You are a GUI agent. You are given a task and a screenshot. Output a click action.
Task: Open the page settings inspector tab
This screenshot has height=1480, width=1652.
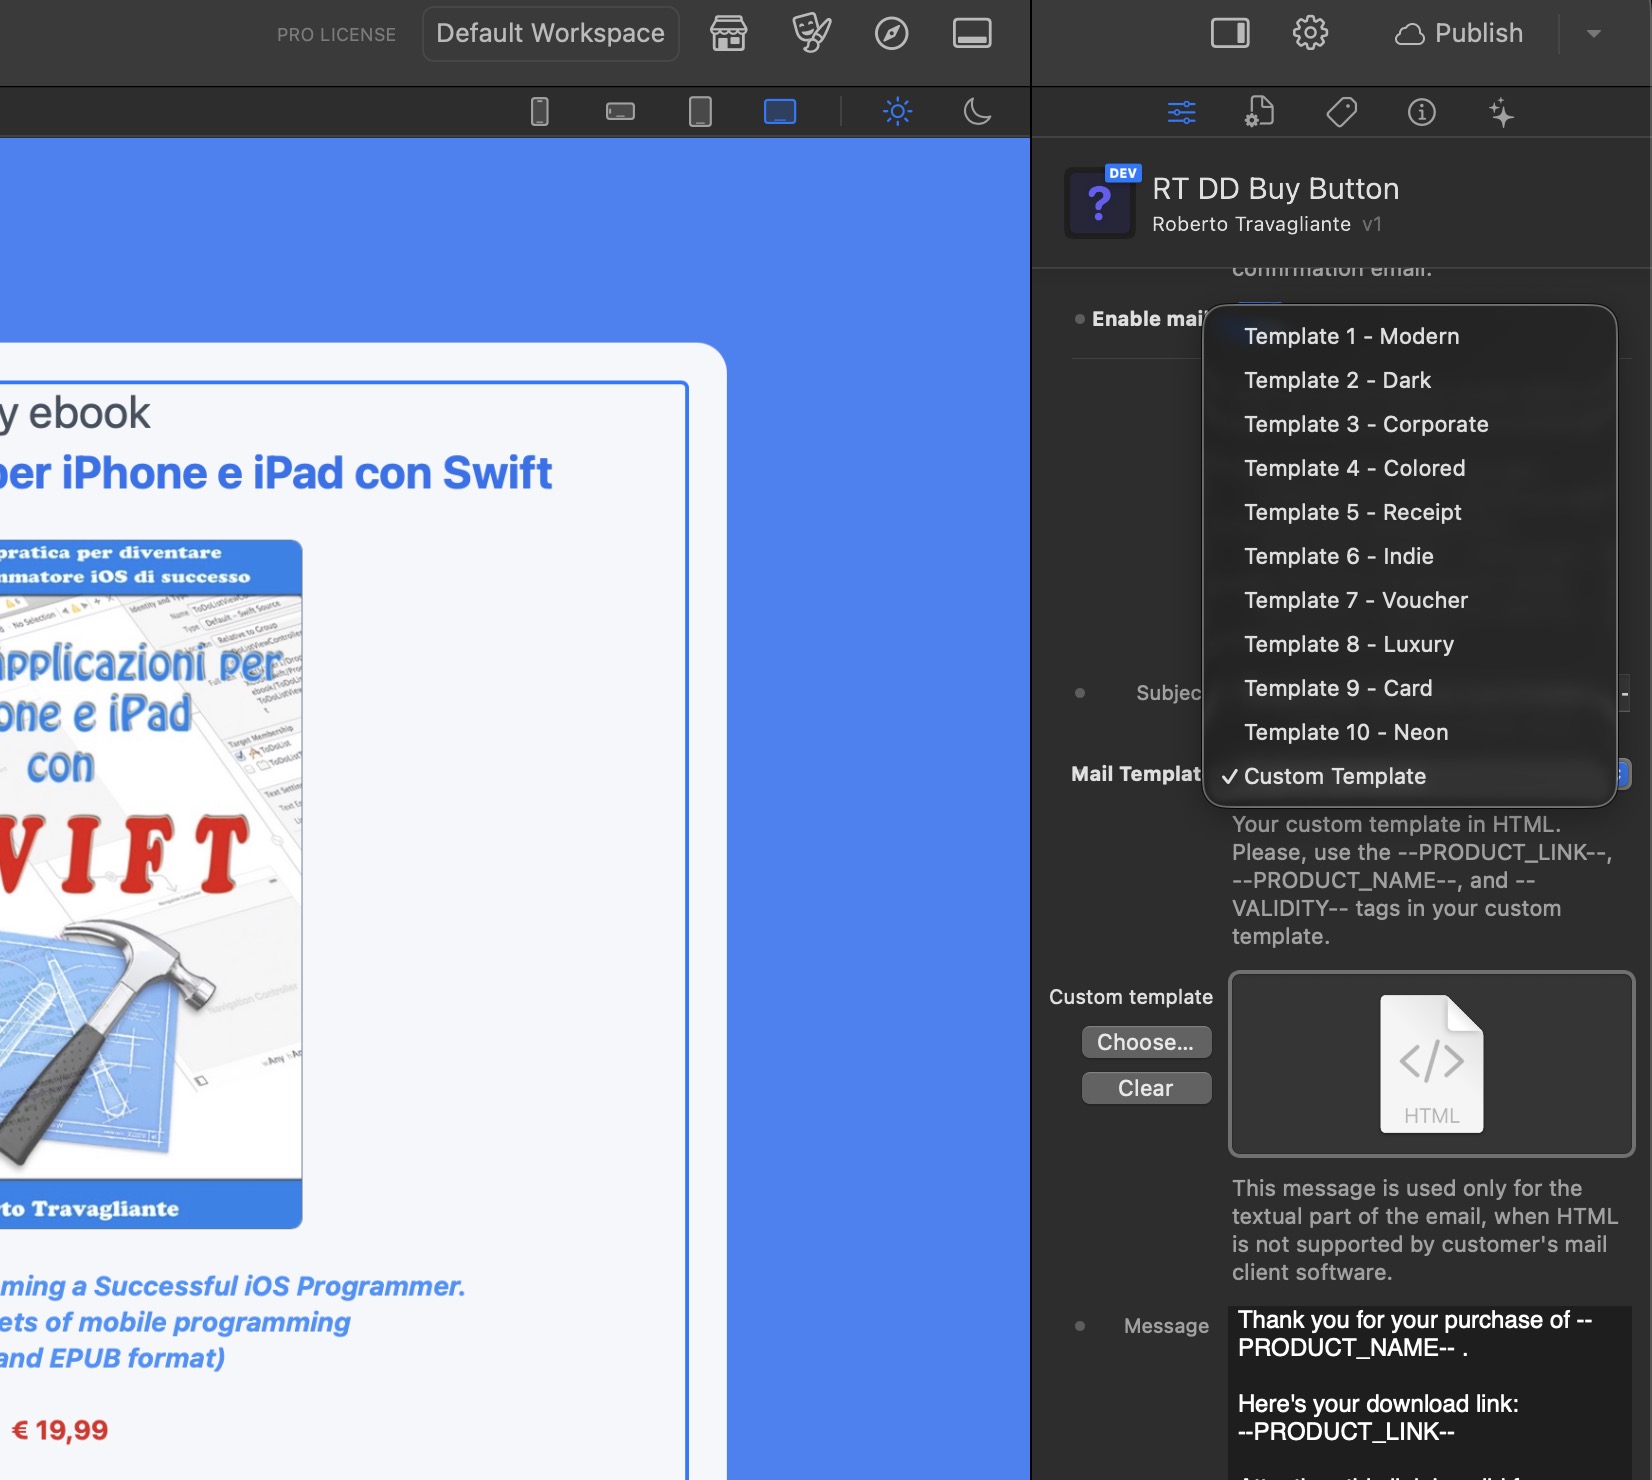click(x=1260, y=112)
